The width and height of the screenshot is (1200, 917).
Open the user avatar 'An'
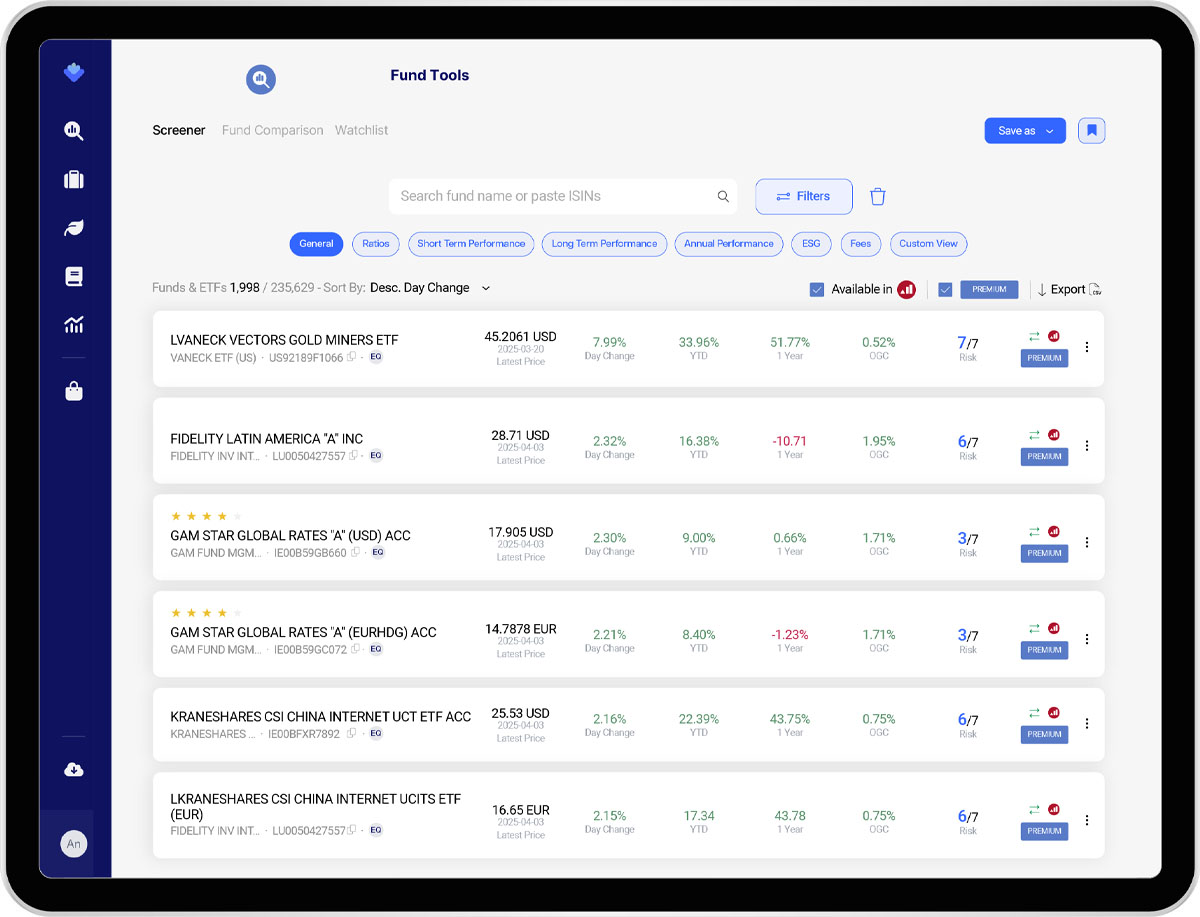73,844
